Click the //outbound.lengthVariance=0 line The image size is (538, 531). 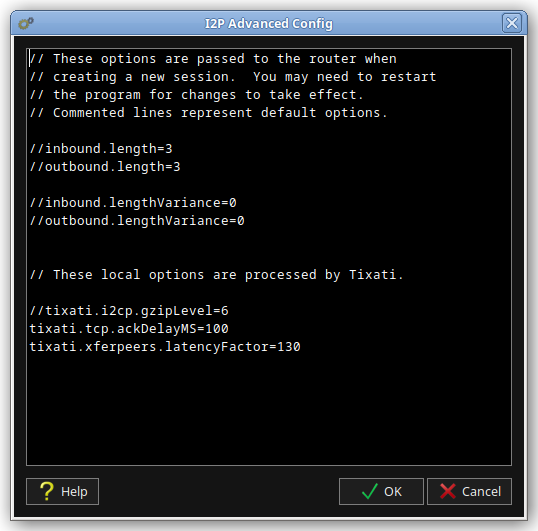pos(137,221)
